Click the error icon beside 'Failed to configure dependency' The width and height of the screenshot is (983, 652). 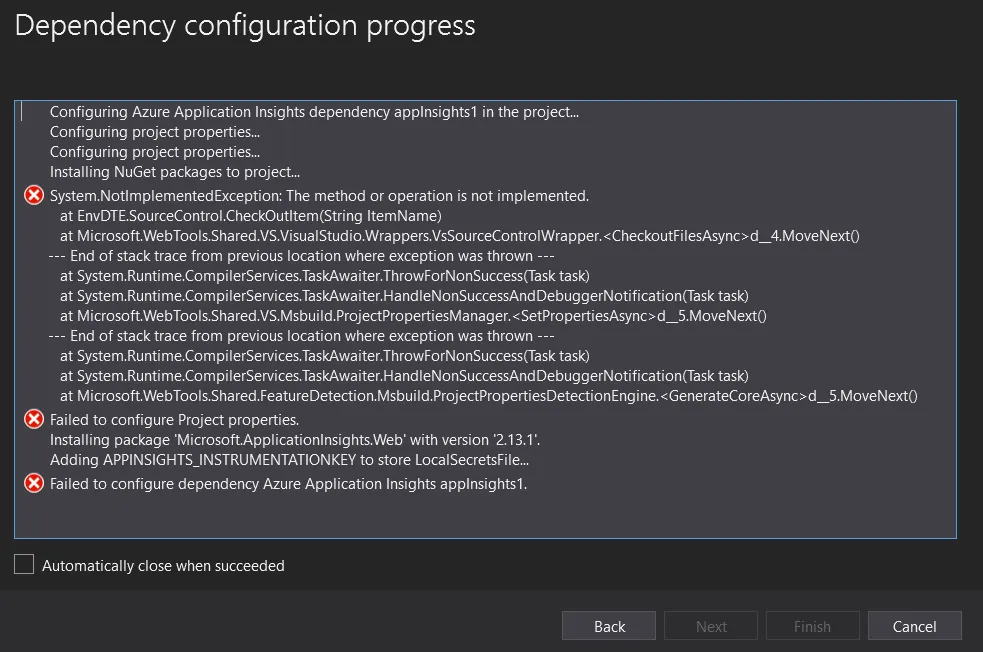(34, 484)
